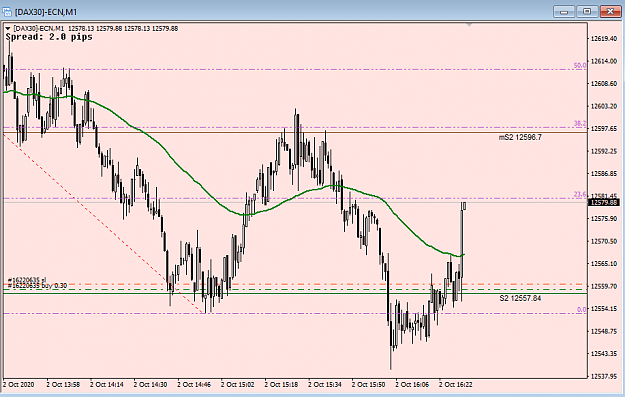Click the 38.2 Fibonacci level label

(x=580, y=124)
